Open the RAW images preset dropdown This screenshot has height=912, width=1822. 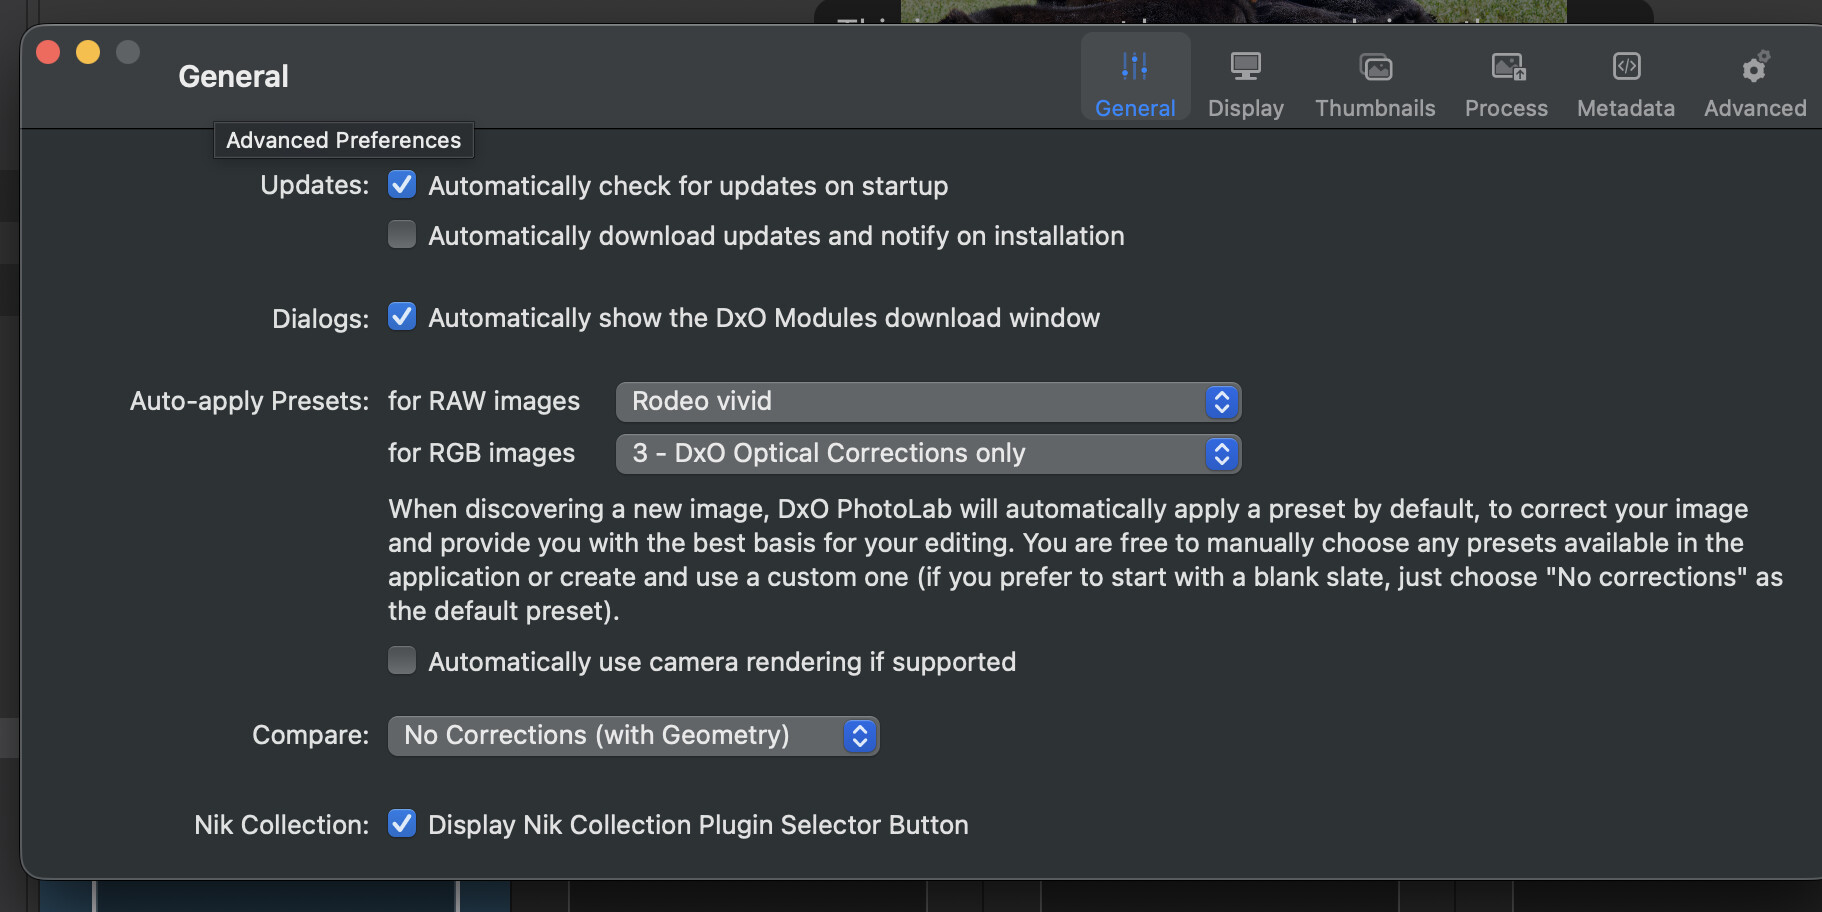coord(928,401)
